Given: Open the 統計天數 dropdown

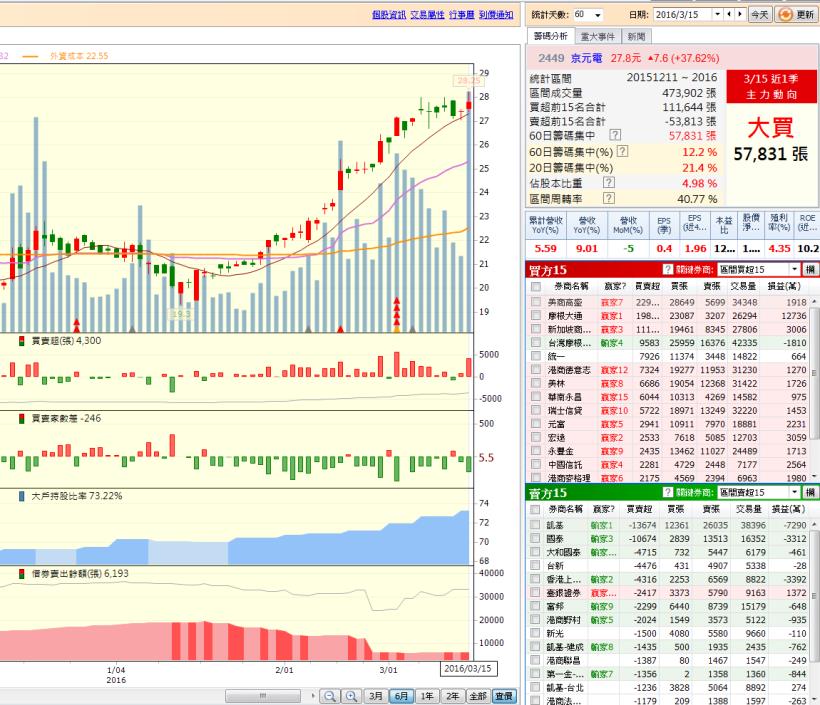Looking at the screenshot, I should tap(598, 15).
